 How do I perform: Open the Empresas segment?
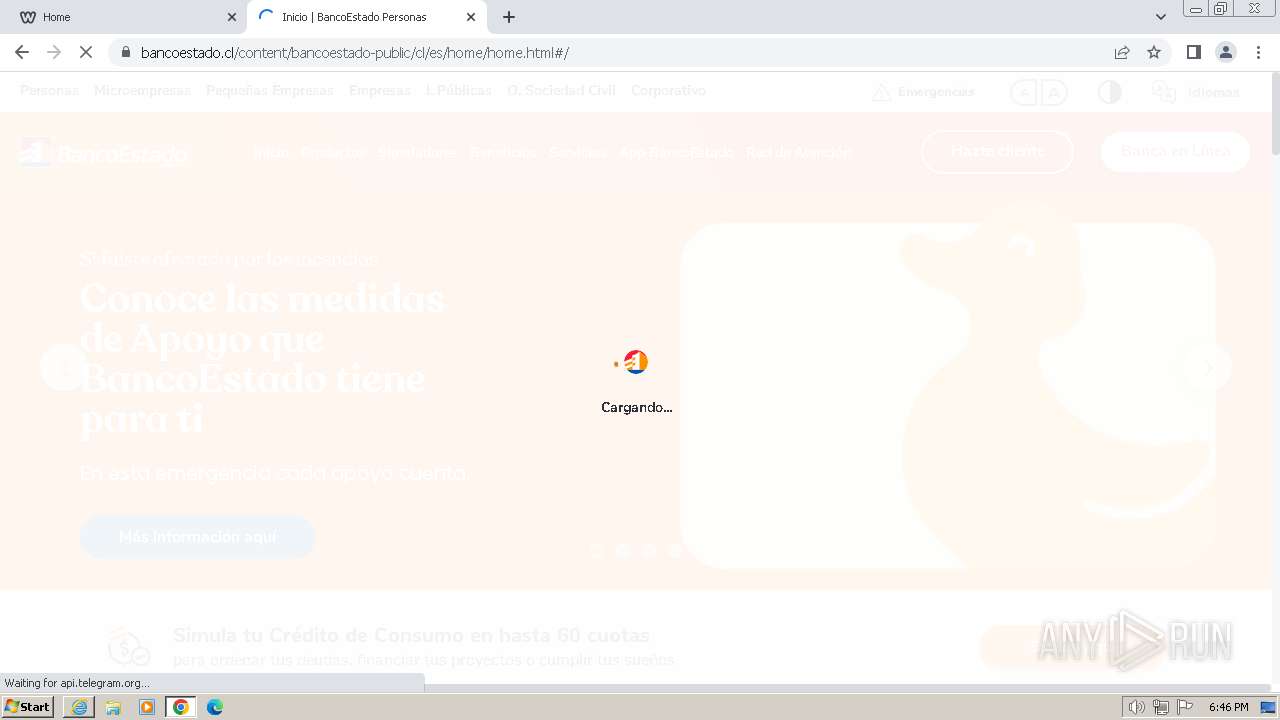point(380,90)
